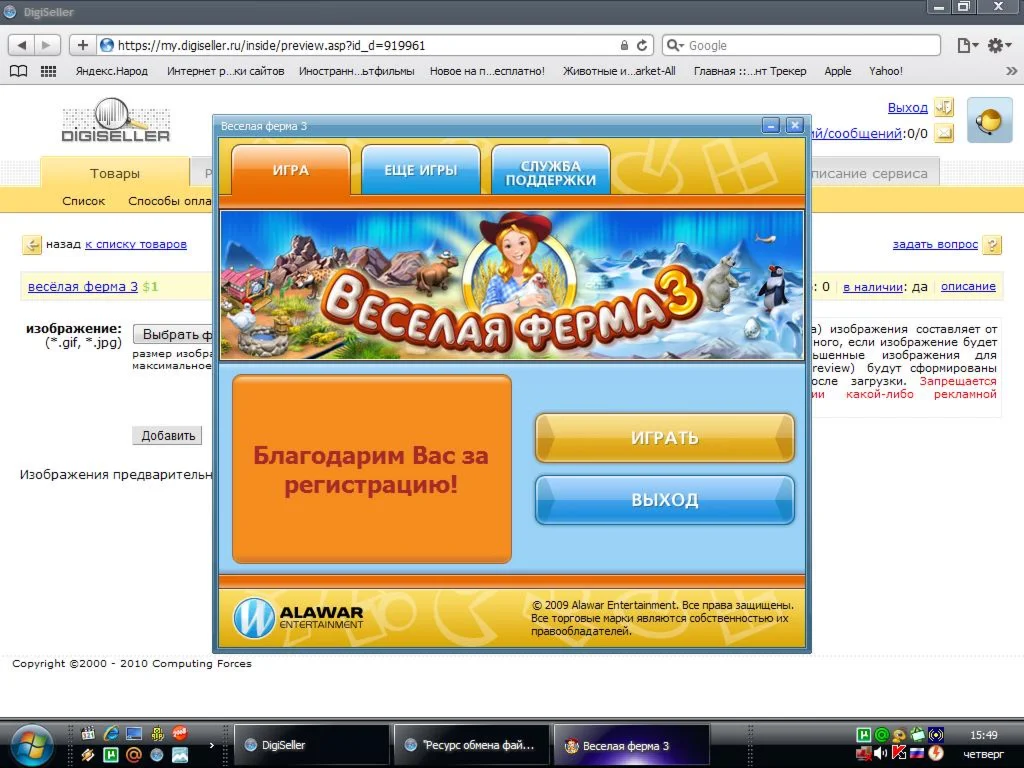The image size is (1024, 768).
Task: Click the Russian flag language tray icon
Action: point(917,754)
